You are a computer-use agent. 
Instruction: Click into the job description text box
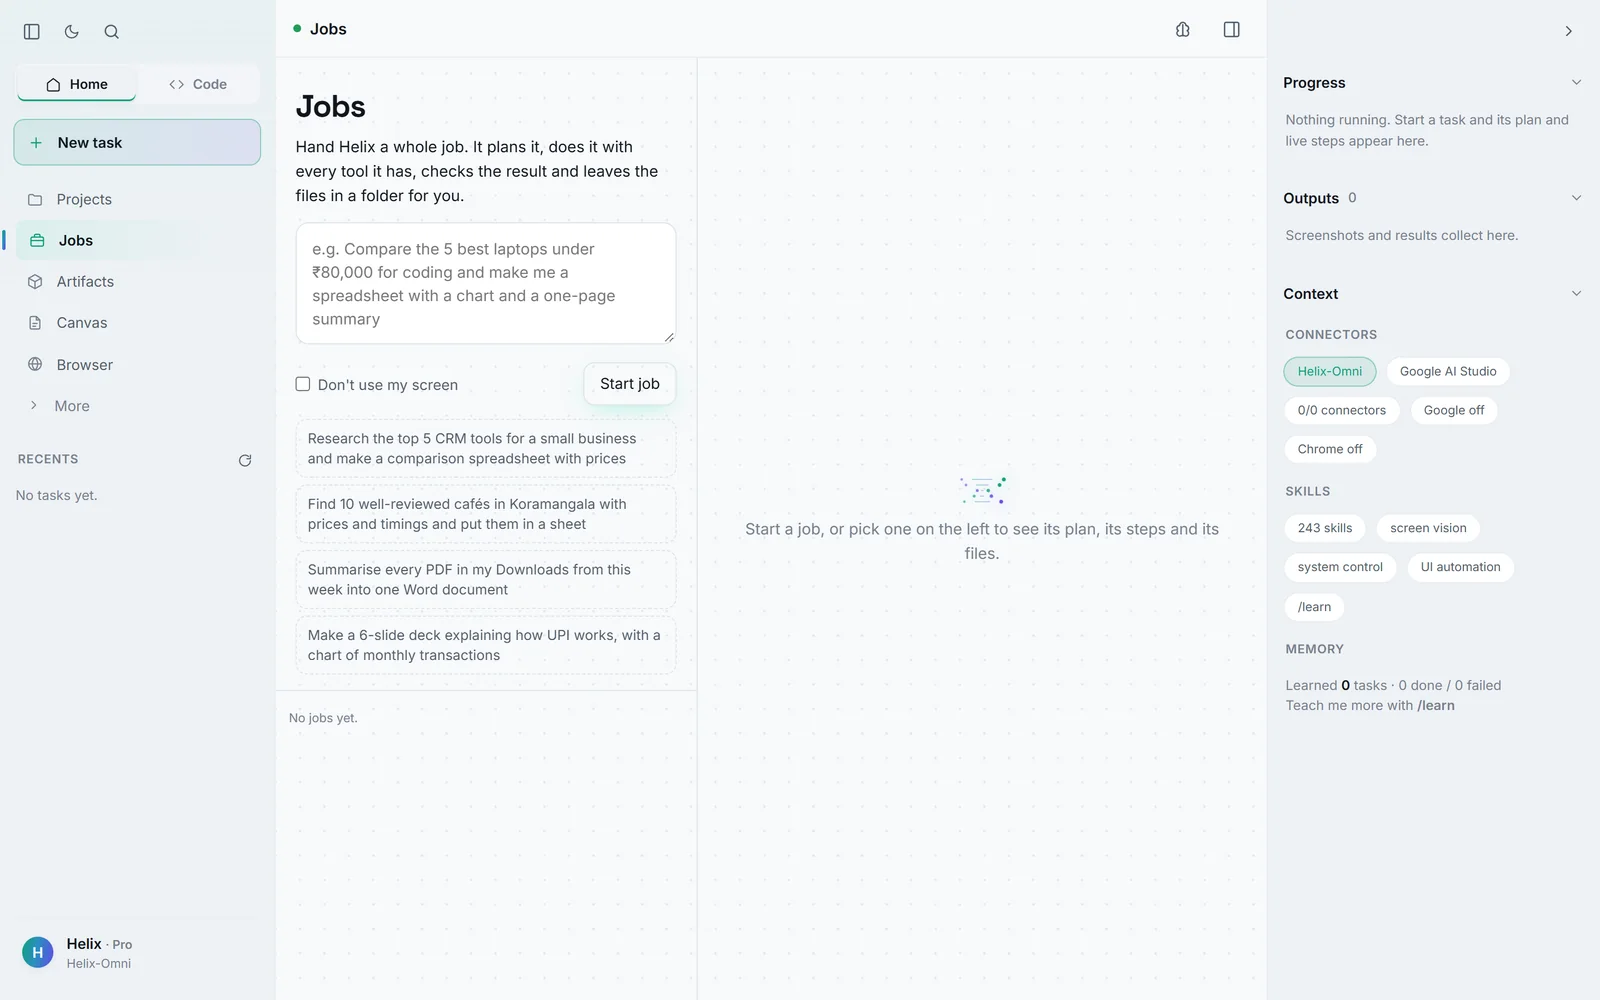(485, 283)
